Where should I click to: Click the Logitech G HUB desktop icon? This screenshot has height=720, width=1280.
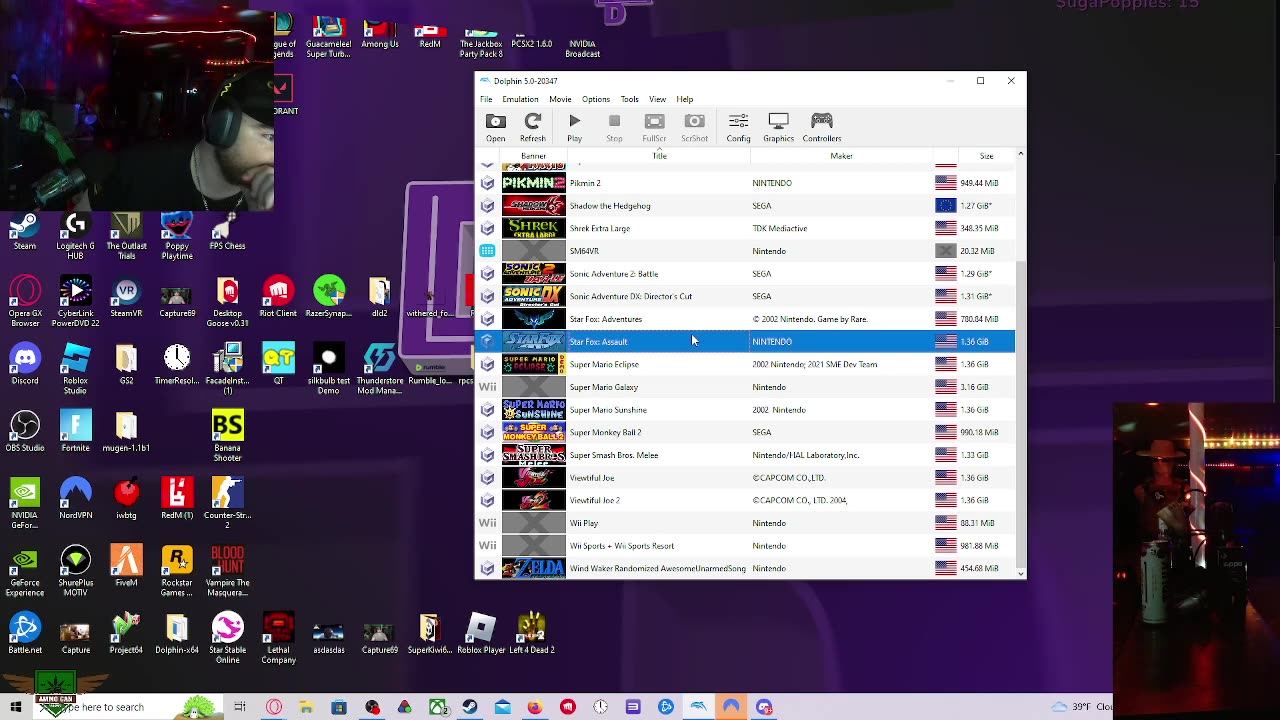point(75,237)
